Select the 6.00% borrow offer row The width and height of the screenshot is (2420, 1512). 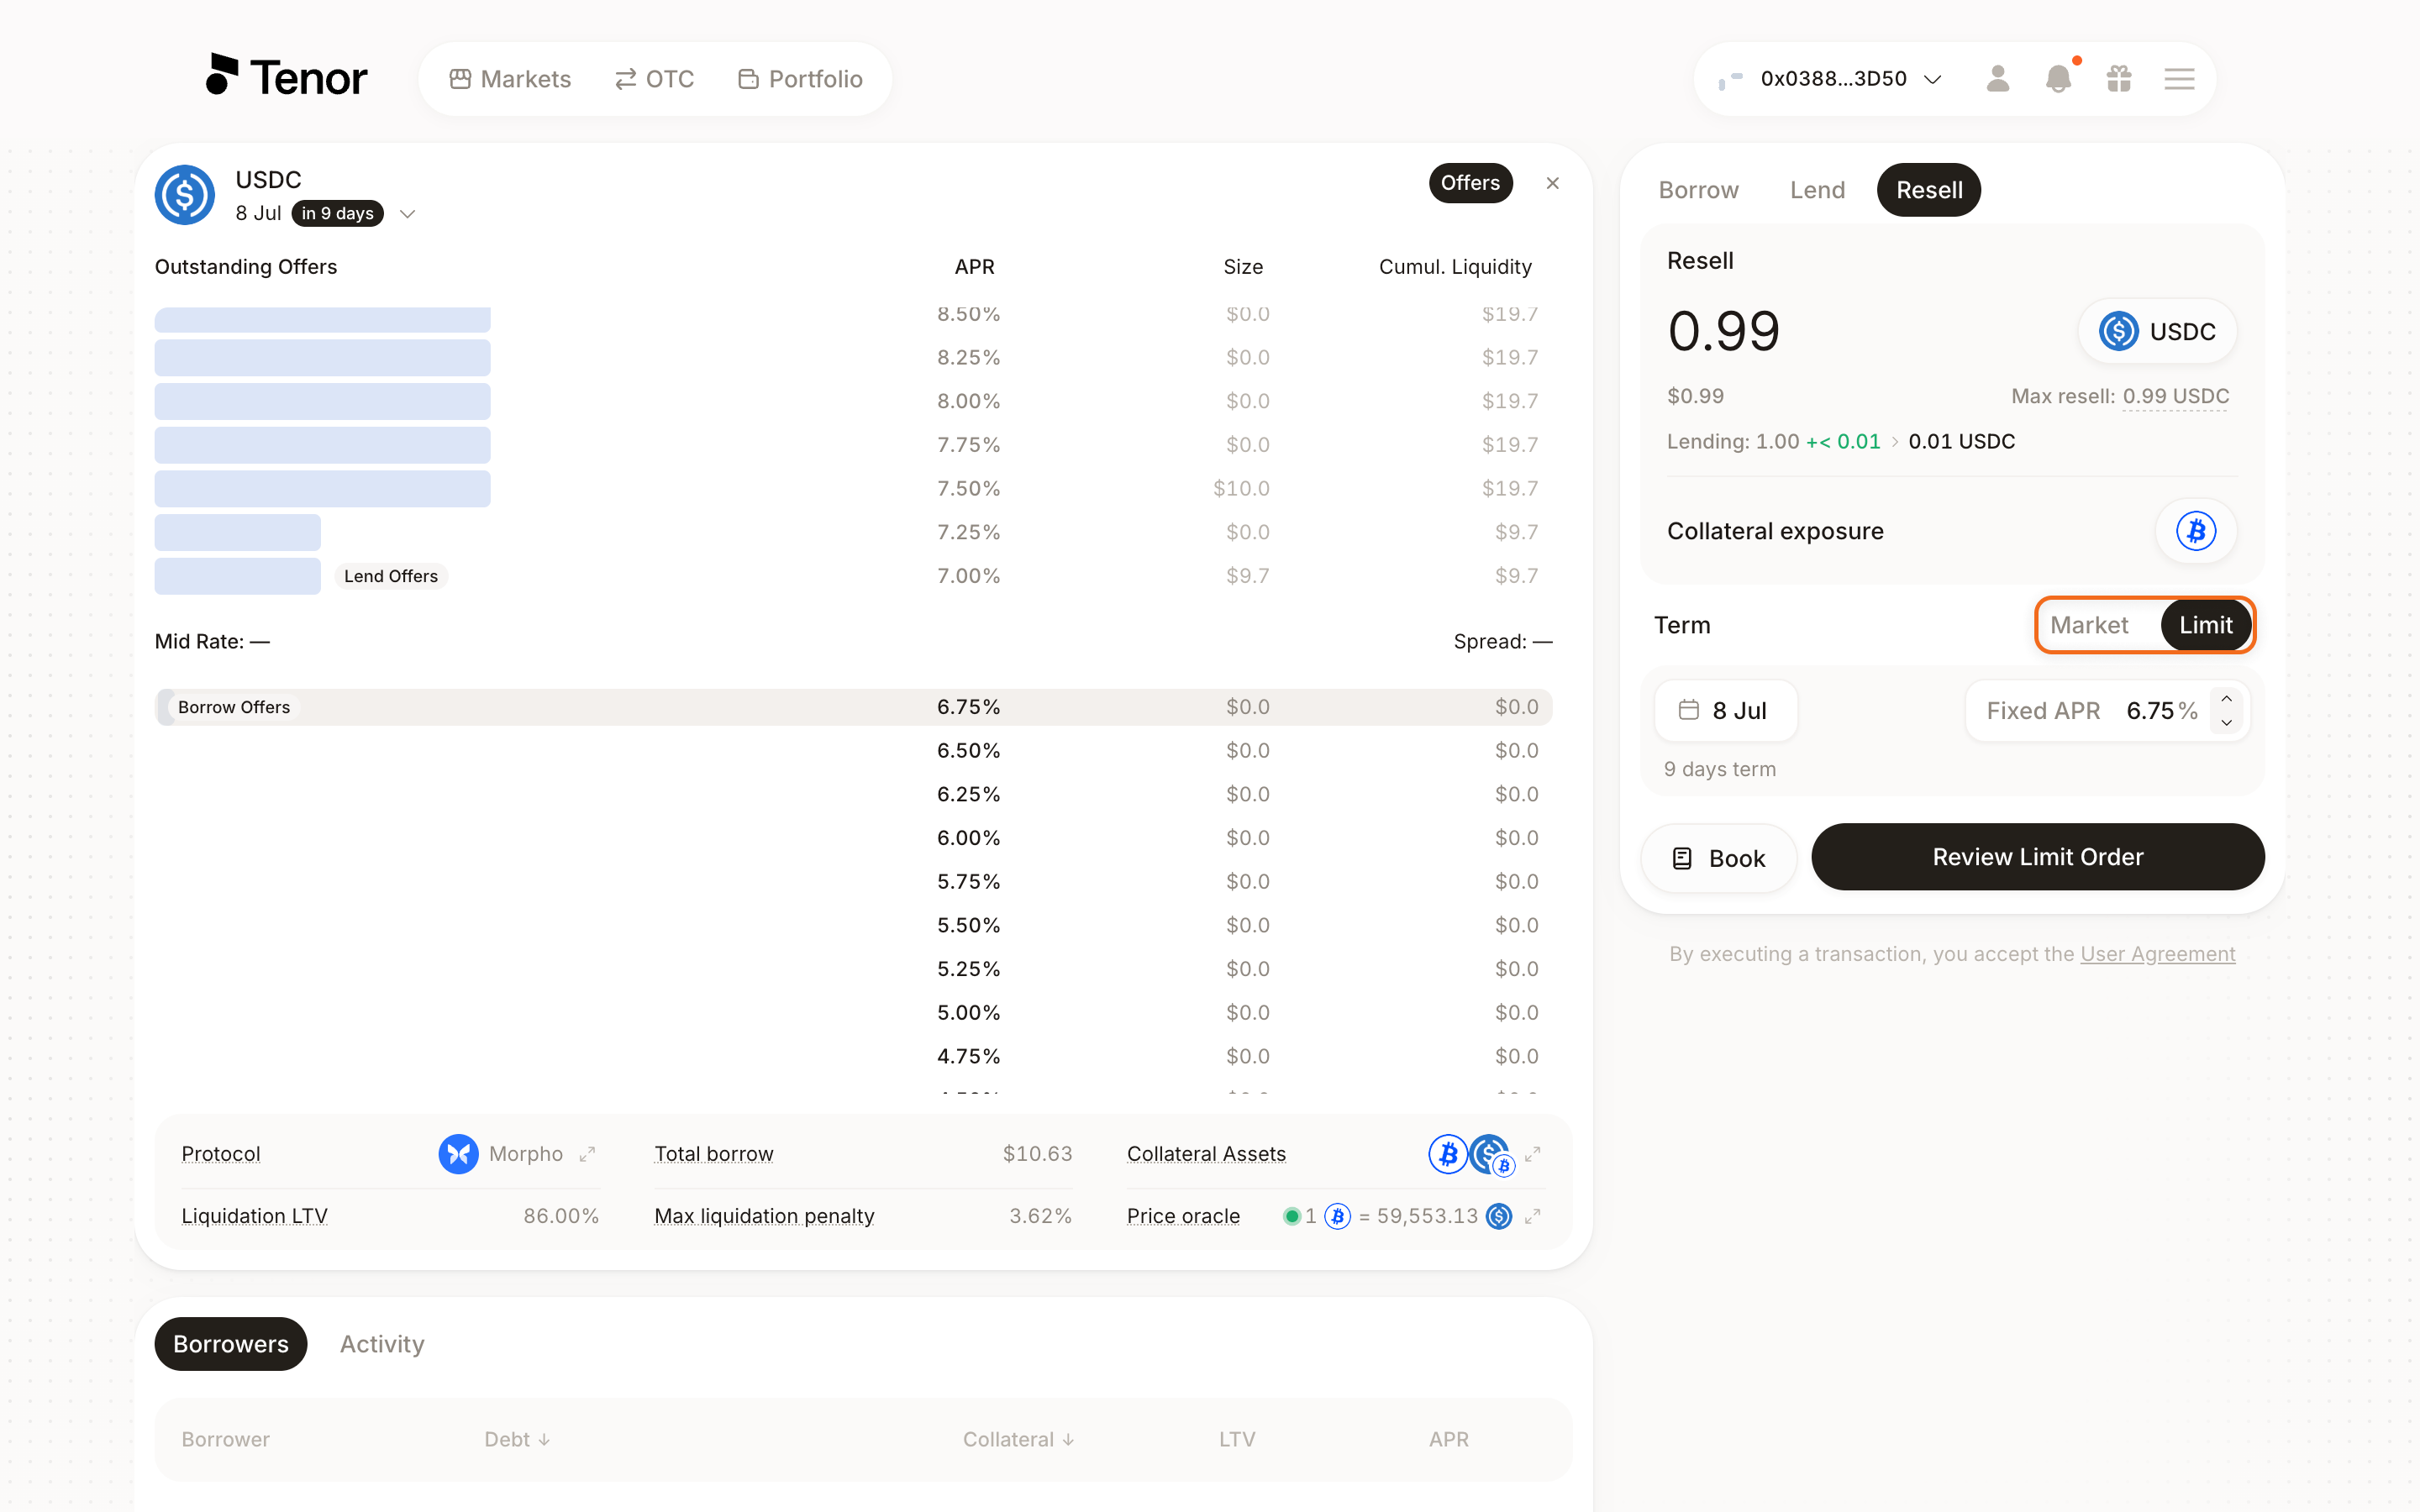click(x=853, y=838)
